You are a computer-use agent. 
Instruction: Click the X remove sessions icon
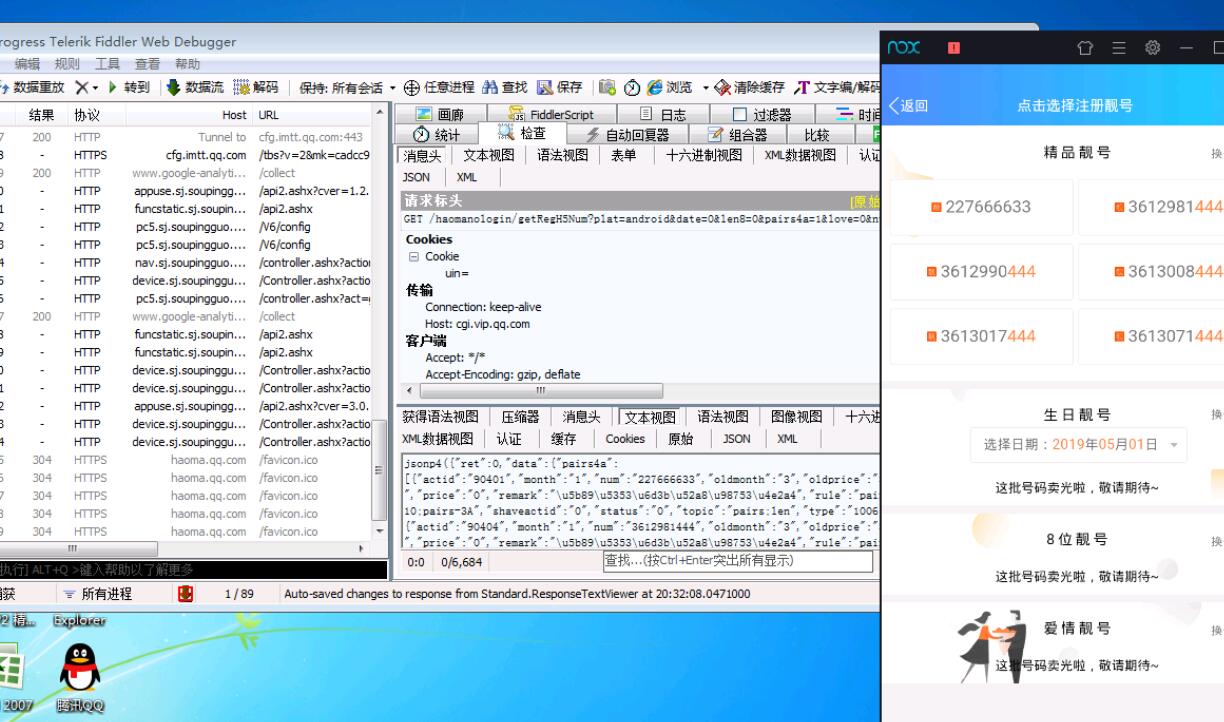pyautogui.click(x=81, y=88)
